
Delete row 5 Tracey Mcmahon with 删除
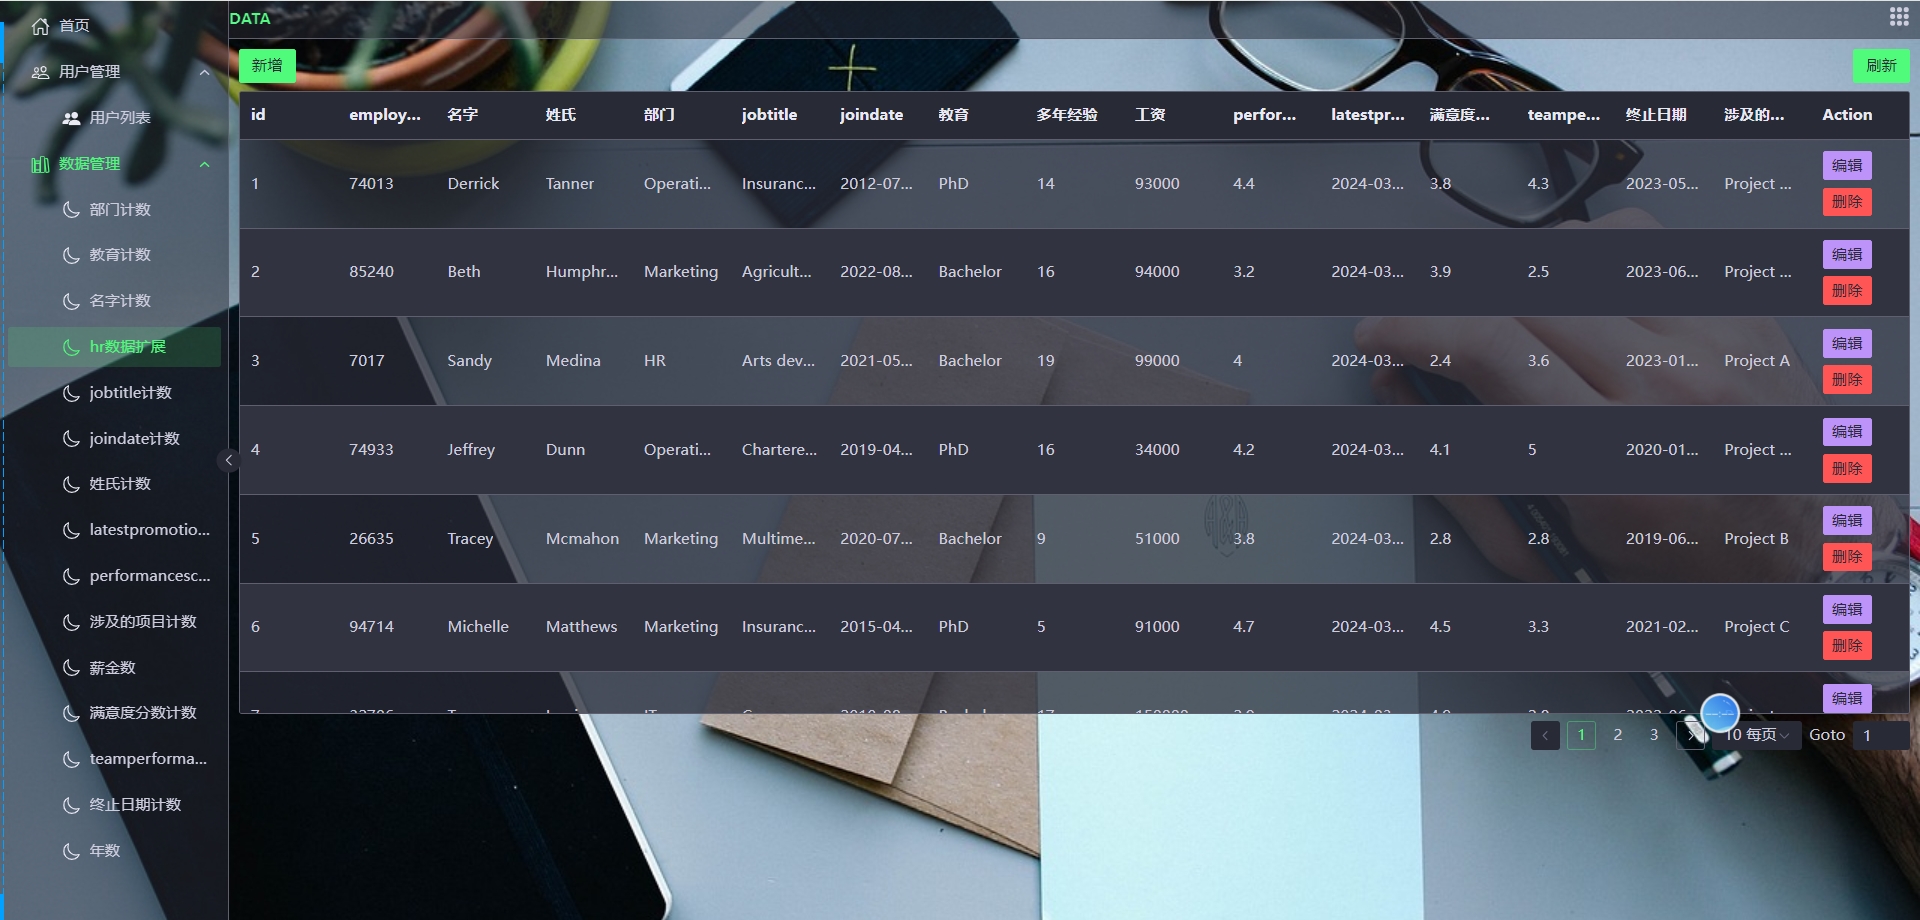[x=1847, y=557]
